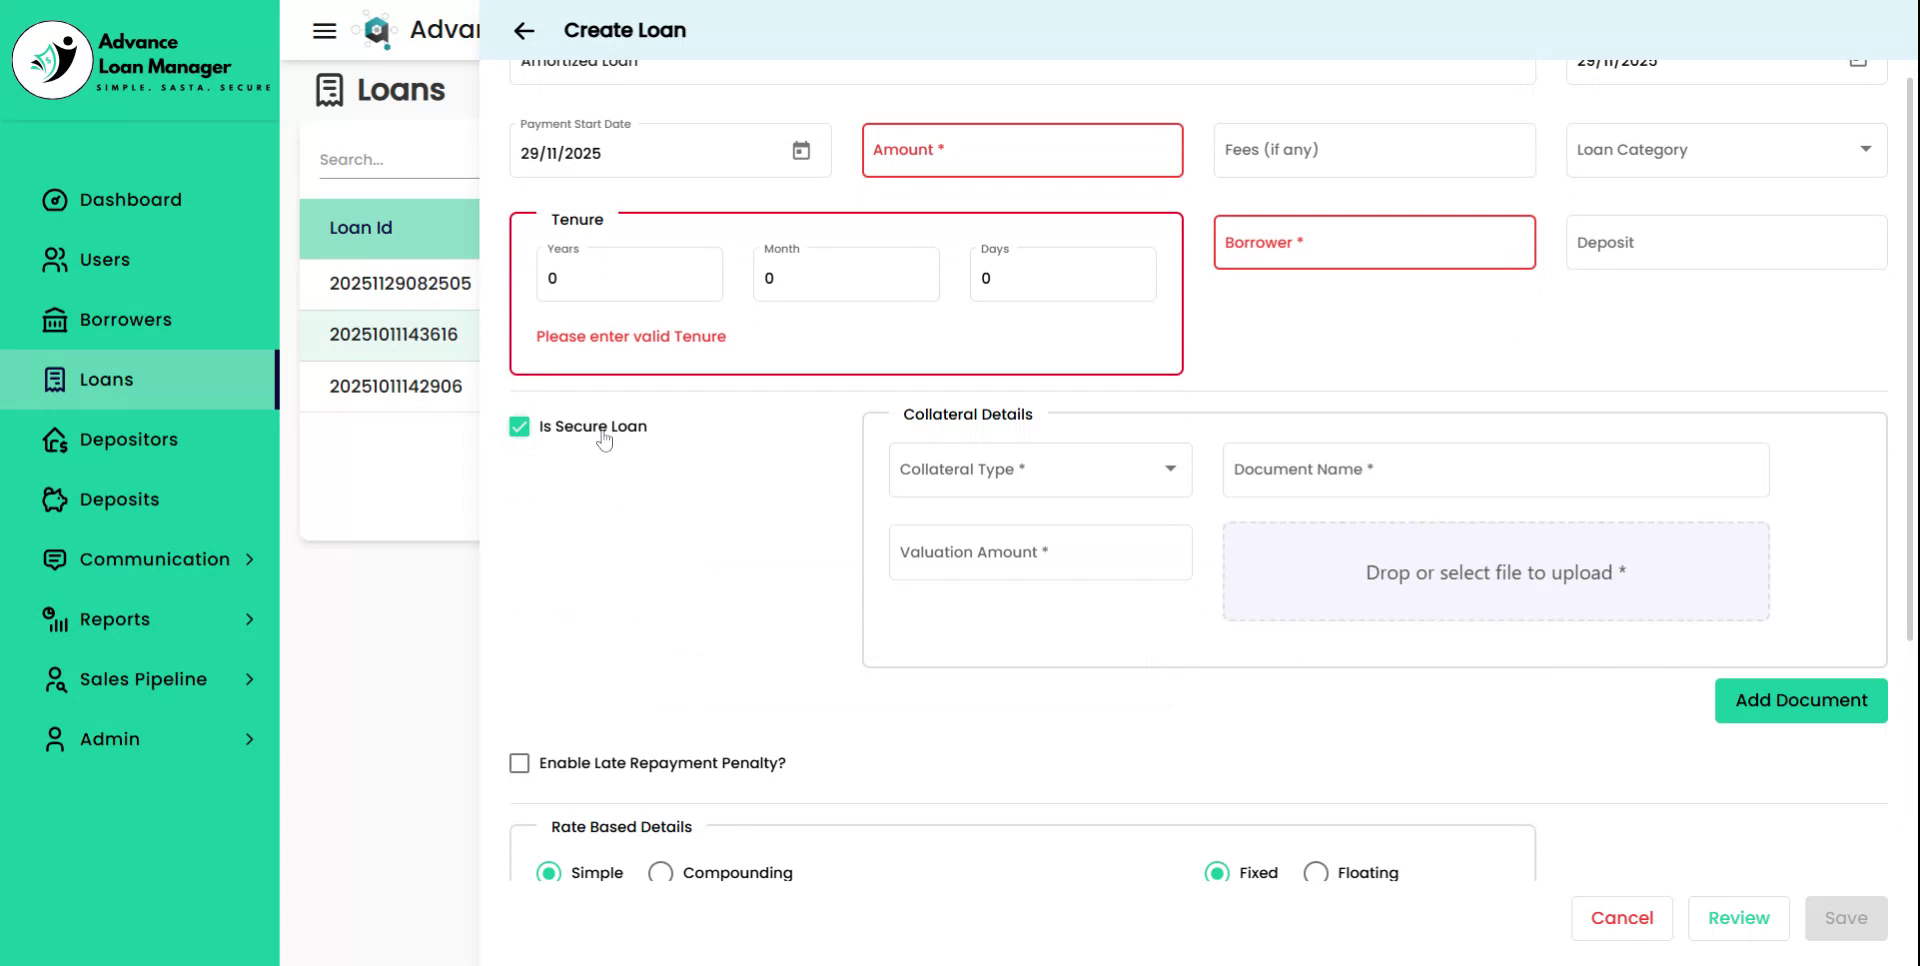Click the Deposits piggy bank icon
1920x966 pixels.
click(x=55, y=500)
